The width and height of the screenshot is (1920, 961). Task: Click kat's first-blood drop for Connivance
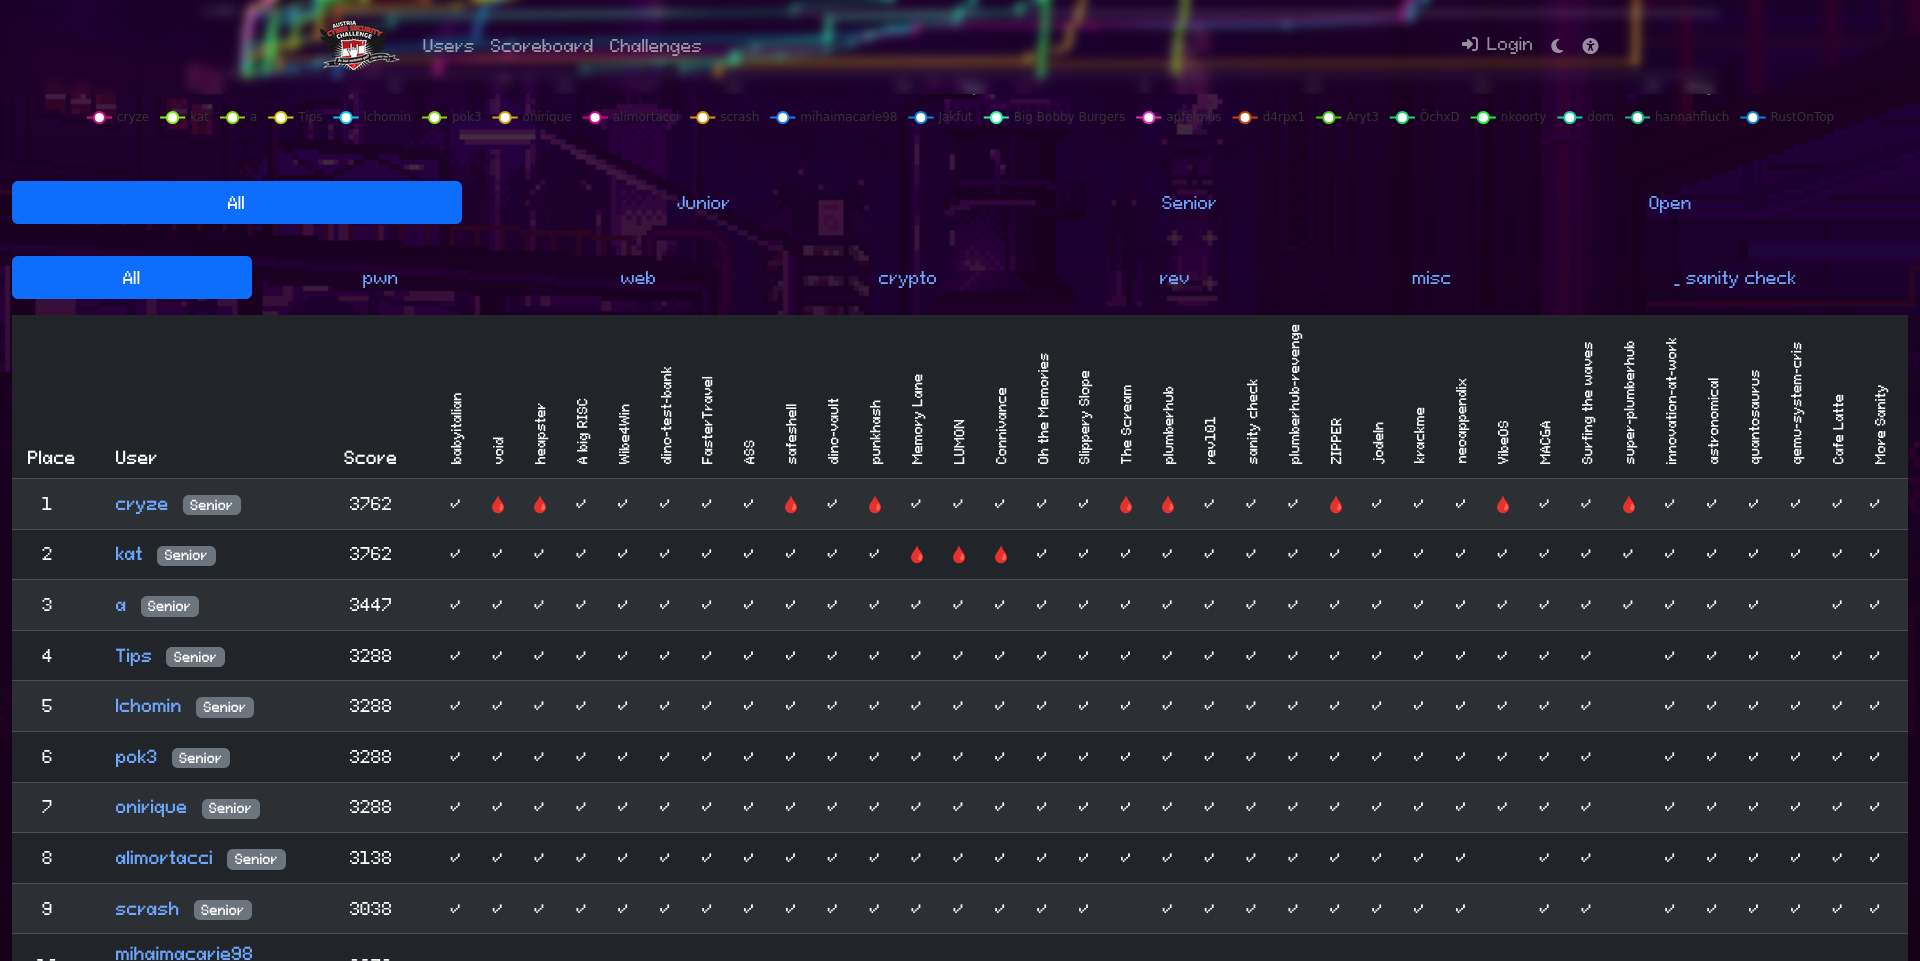click(x=1001, y=555)
